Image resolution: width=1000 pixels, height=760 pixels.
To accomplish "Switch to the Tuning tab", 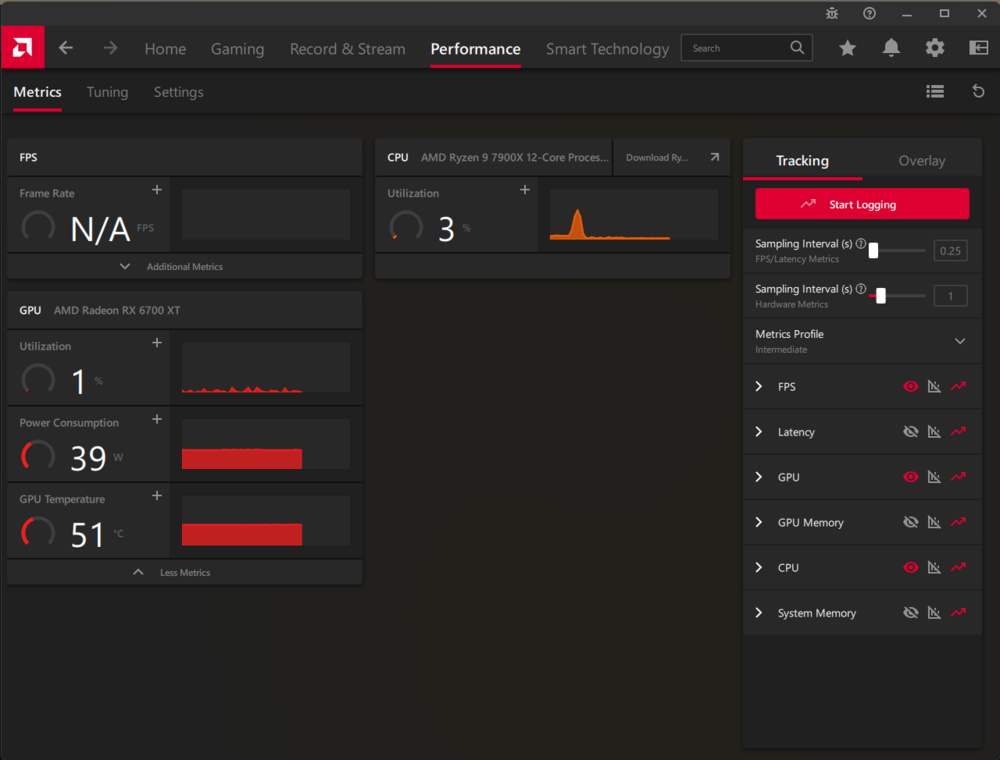I will click(107, 92).
